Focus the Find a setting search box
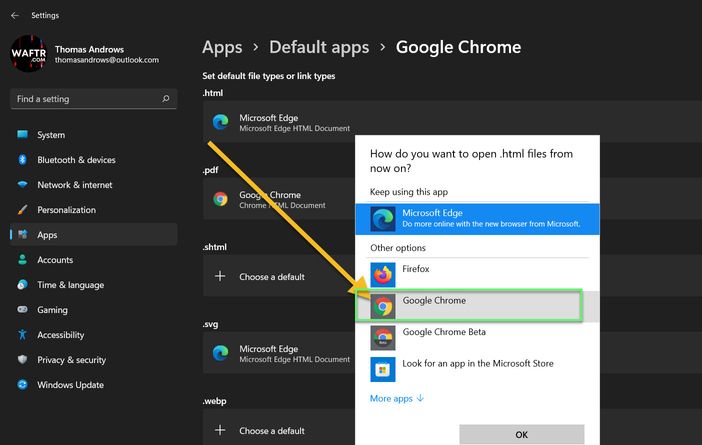The width and height of the screenshot is (702, 445). (94, 99)
